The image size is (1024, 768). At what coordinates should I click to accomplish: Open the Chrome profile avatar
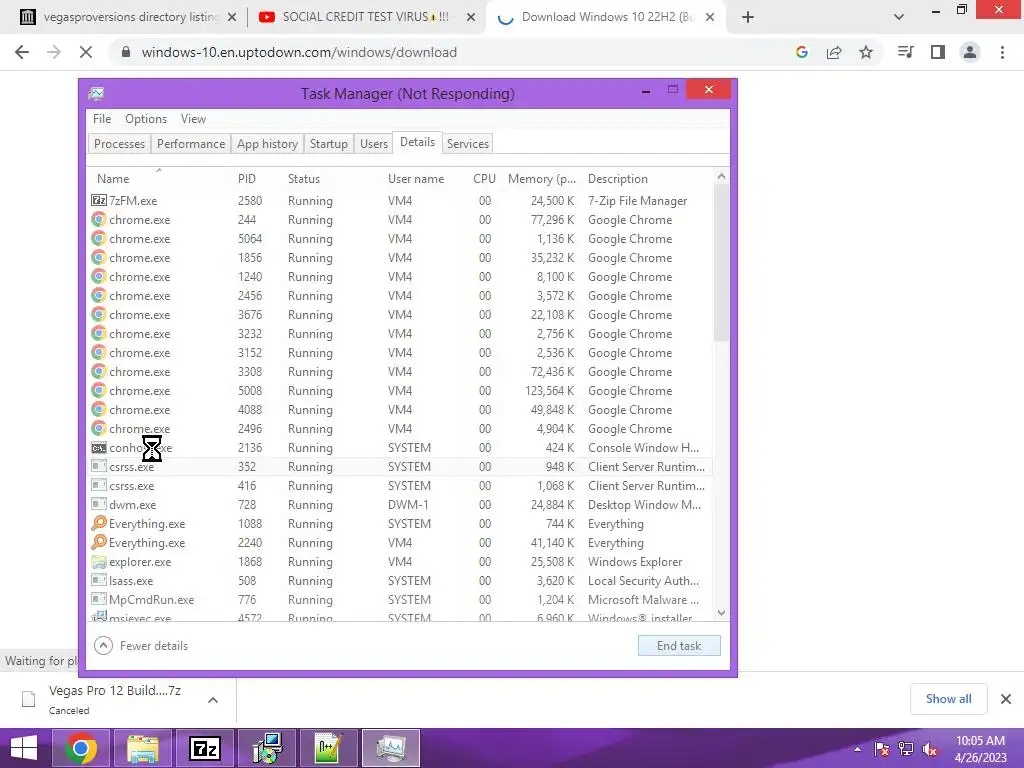[970, 52]
